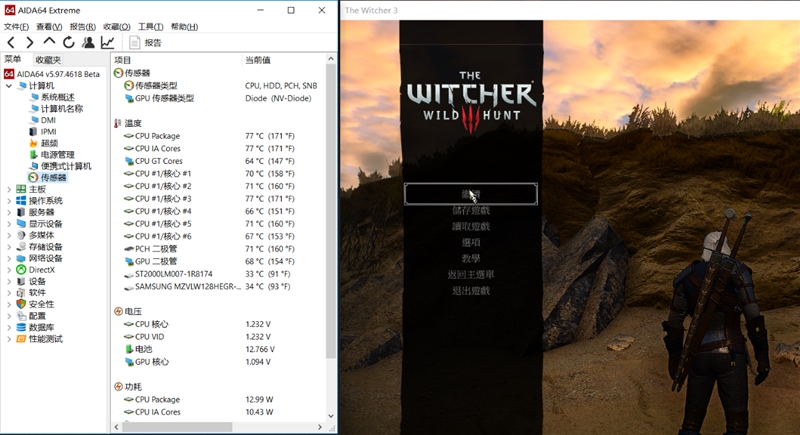This screenshot has width=800, height=435.
Task: Refresh the AIDA64 sensor readings
Action: 68,43
